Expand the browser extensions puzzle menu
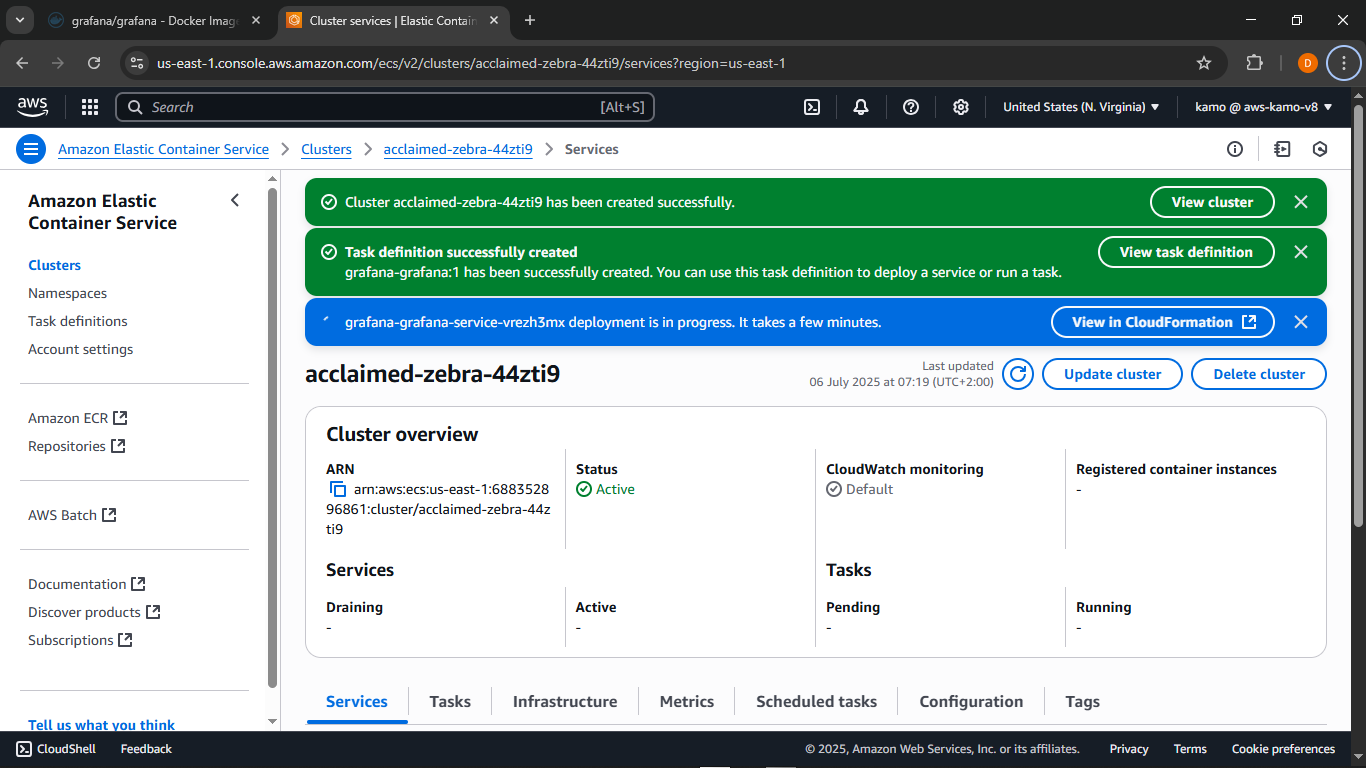 point(1254,62)
